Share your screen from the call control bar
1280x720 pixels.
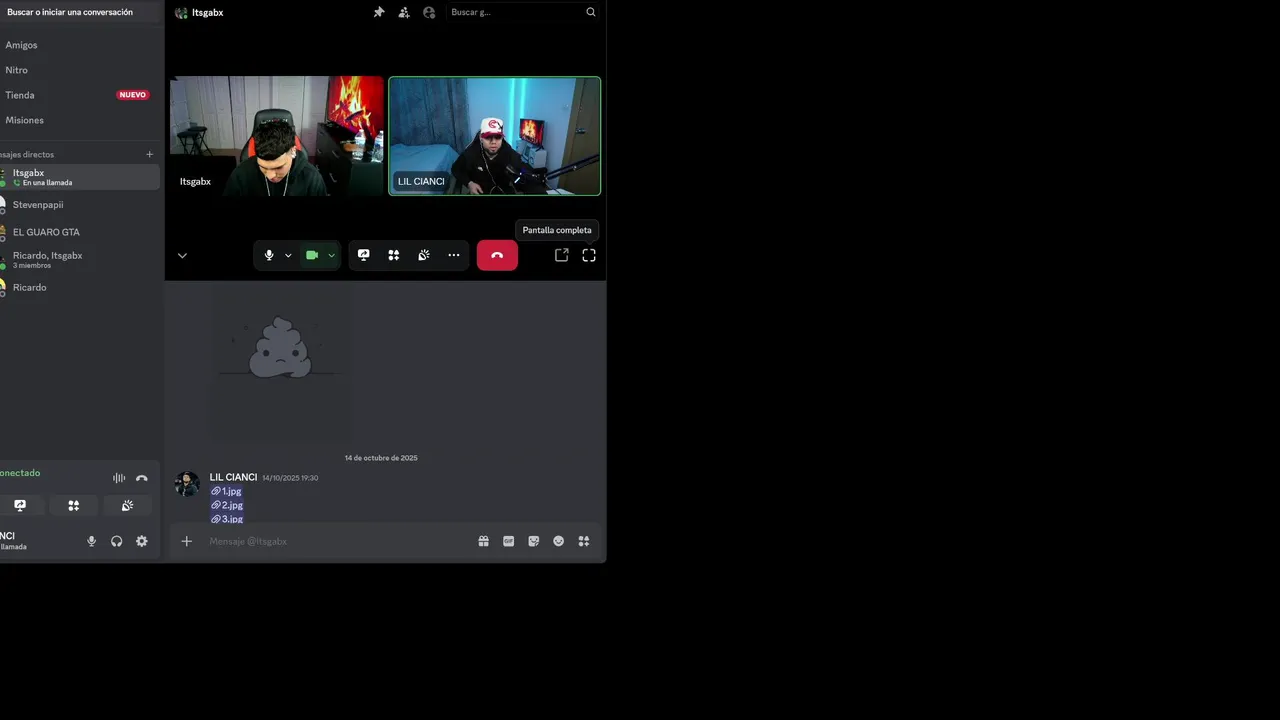tap(364, 255)
